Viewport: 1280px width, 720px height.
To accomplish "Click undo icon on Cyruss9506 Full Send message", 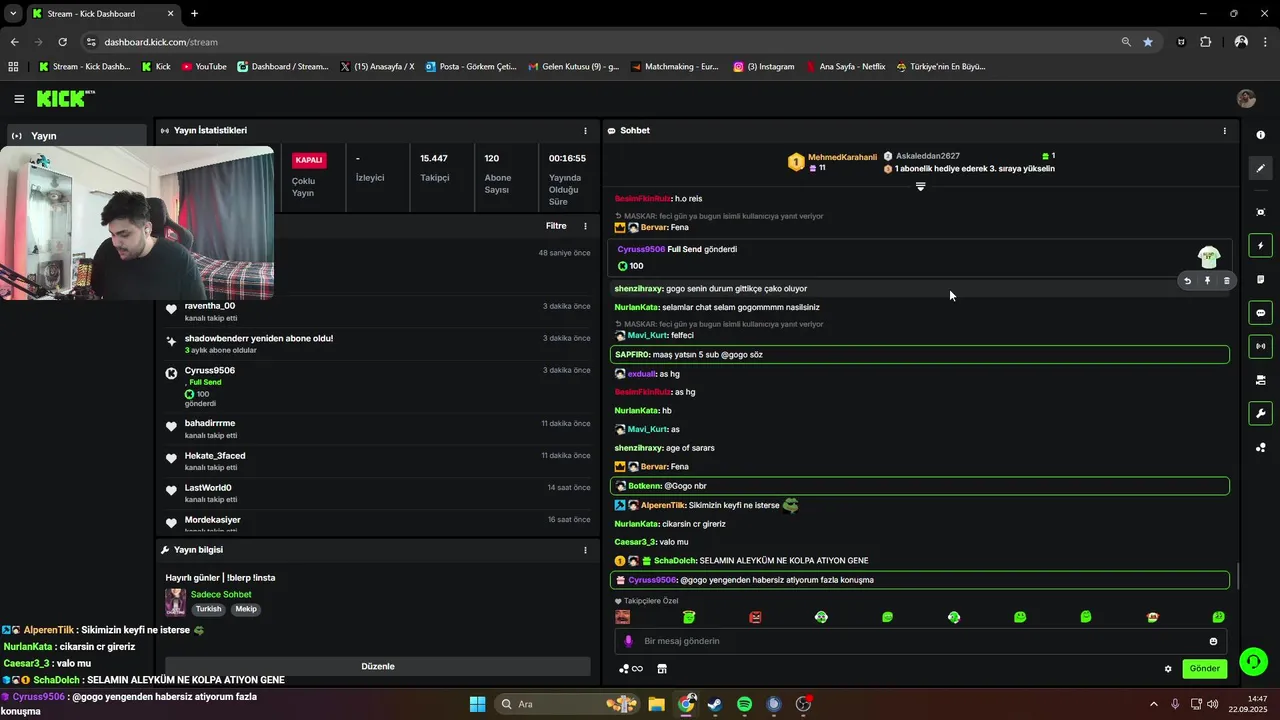I will pos(1187,281).
